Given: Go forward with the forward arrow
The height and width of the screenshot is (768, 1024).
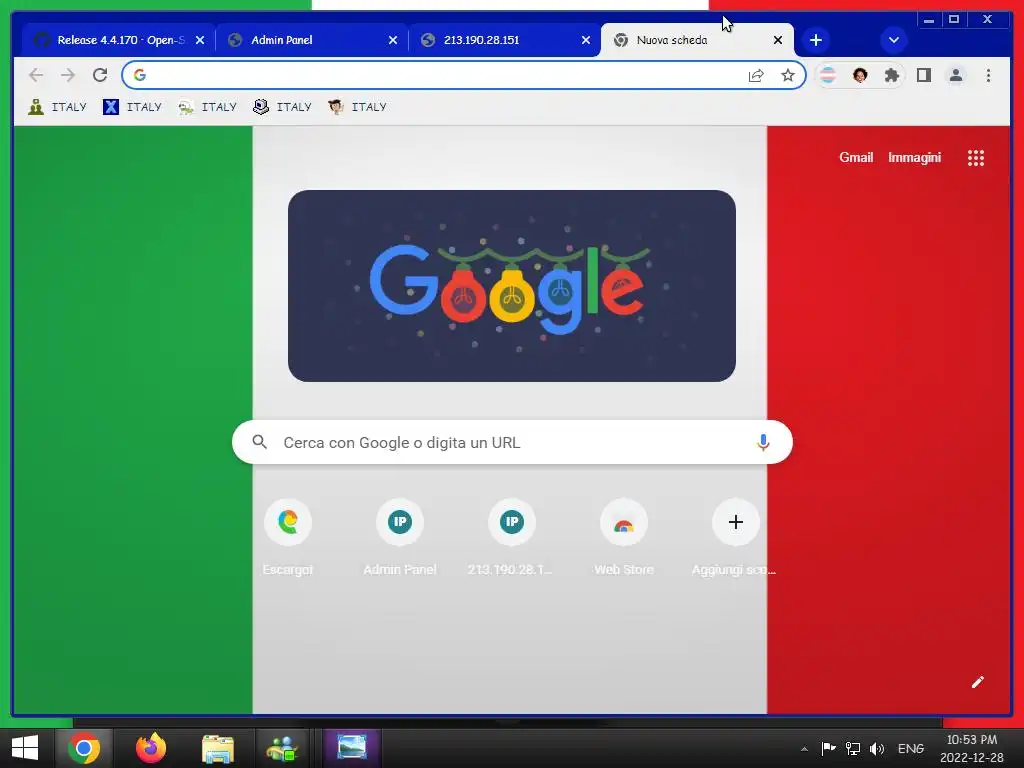Looking at the screenshot, I should [x=68, y=75].
